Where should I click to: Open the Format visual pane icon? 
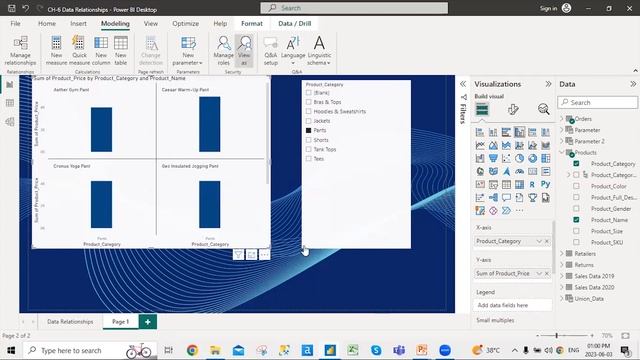513,109
